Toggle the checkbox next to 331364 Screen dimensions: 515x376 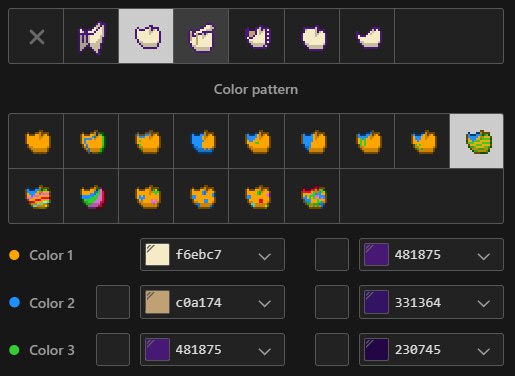[x=332, y=302]
